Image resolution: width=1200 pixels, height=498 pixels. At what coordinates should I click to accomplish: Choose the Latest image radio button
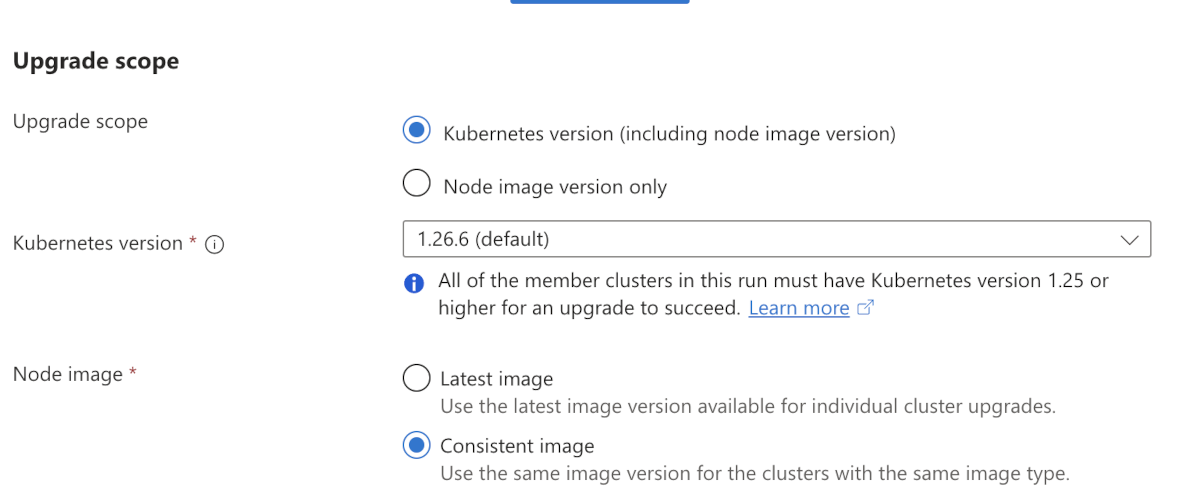pos(415,378)
